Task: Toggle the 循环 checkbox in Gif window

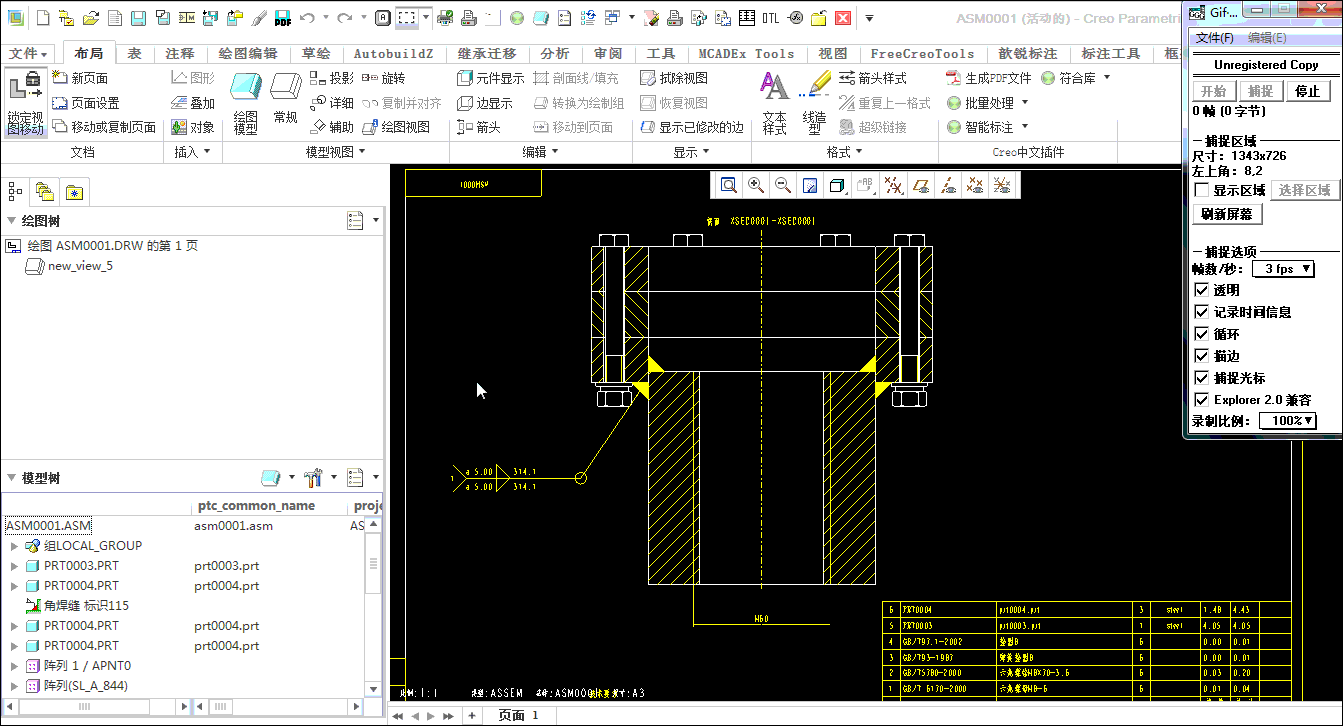Action: pyautogui.click(x=1202, y=334)
